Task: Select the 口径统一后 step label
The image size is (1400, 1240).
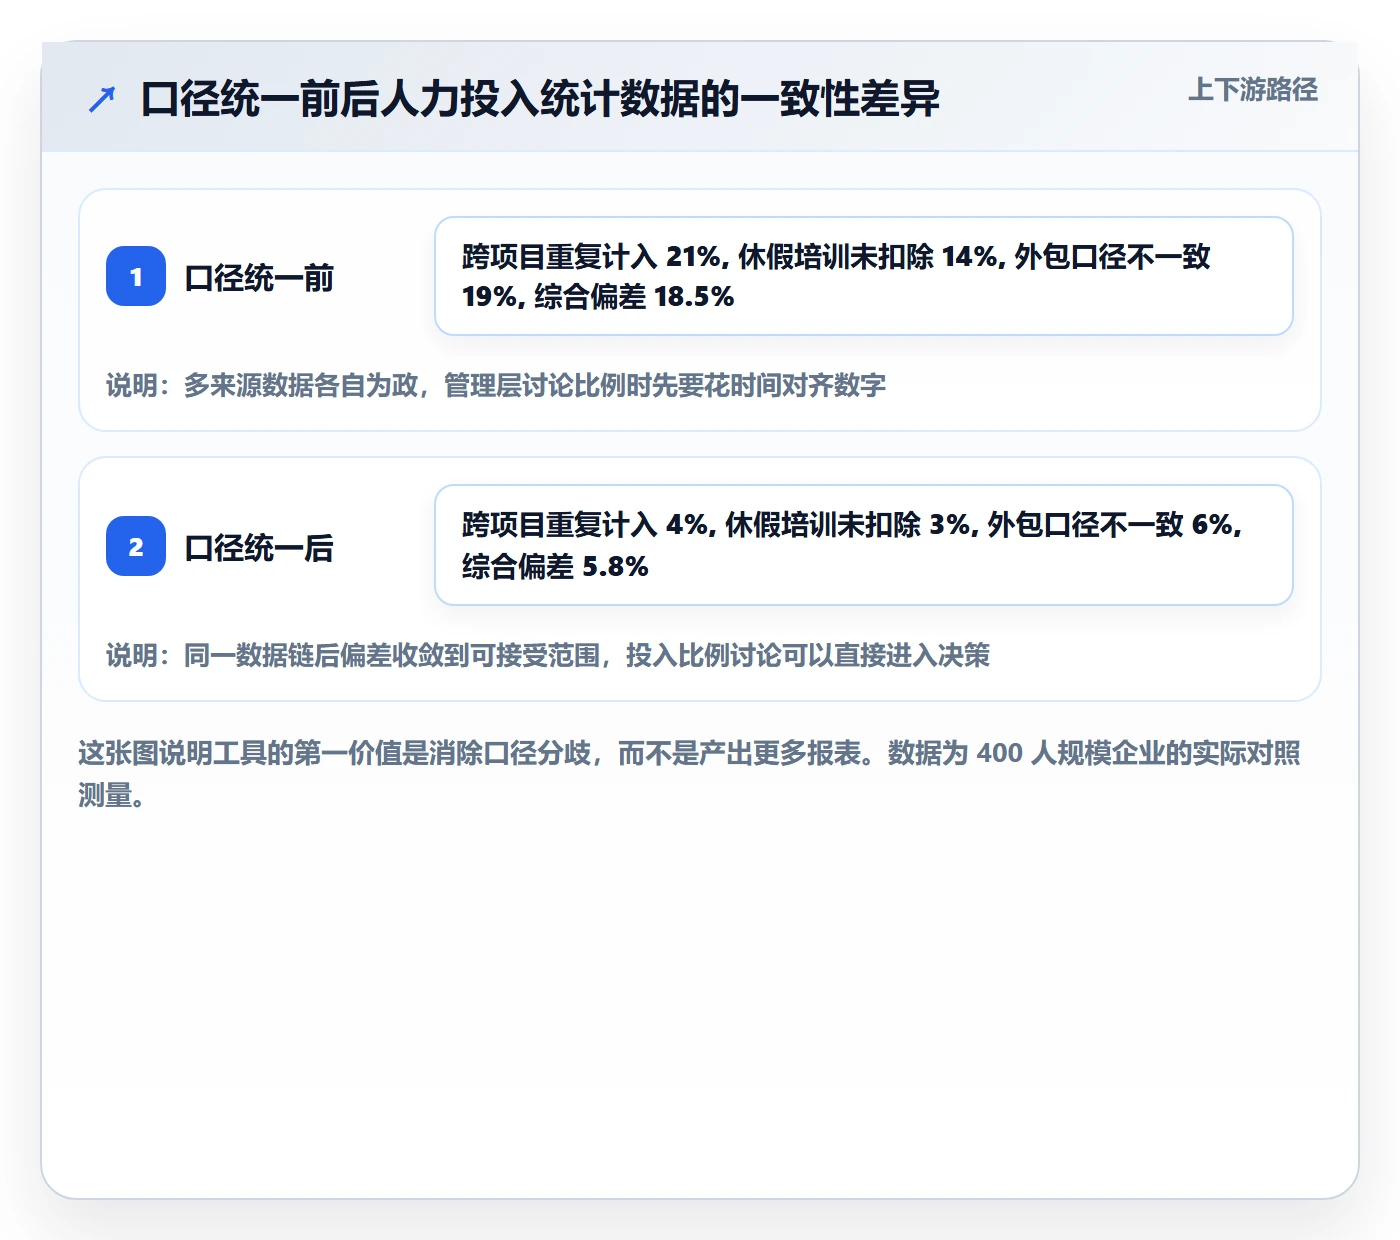Action: pyautogui.click(x=259, y=547)
